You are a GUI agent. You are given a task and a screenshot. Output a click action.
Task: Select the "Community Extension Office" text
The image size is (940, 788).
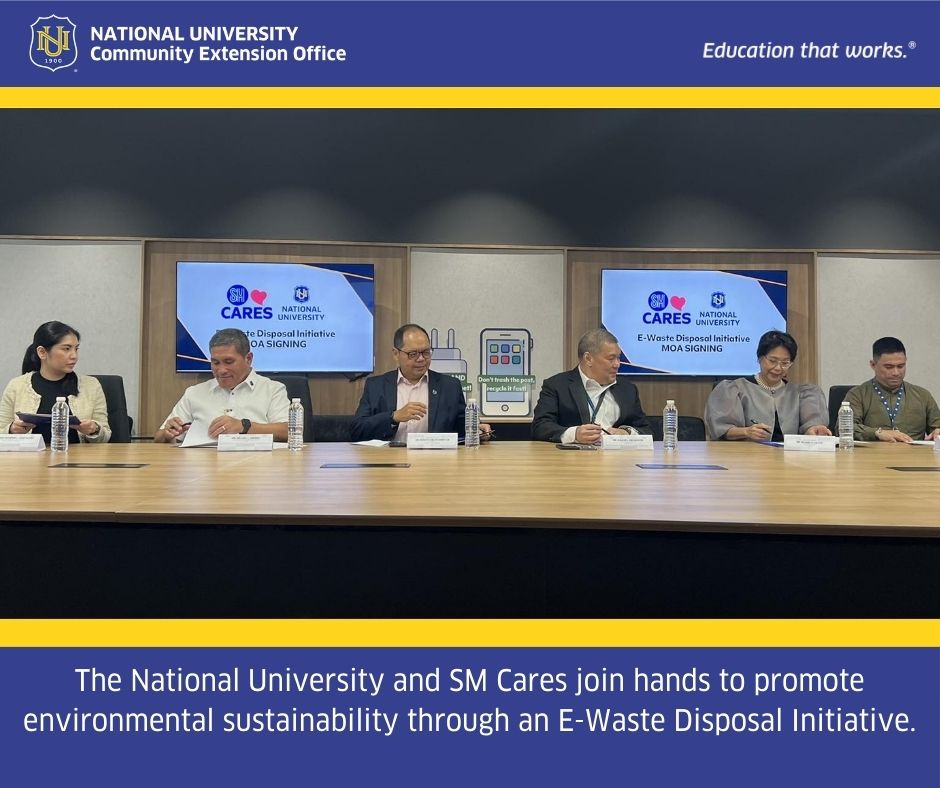pyautogui.click(x=218, y=54)
